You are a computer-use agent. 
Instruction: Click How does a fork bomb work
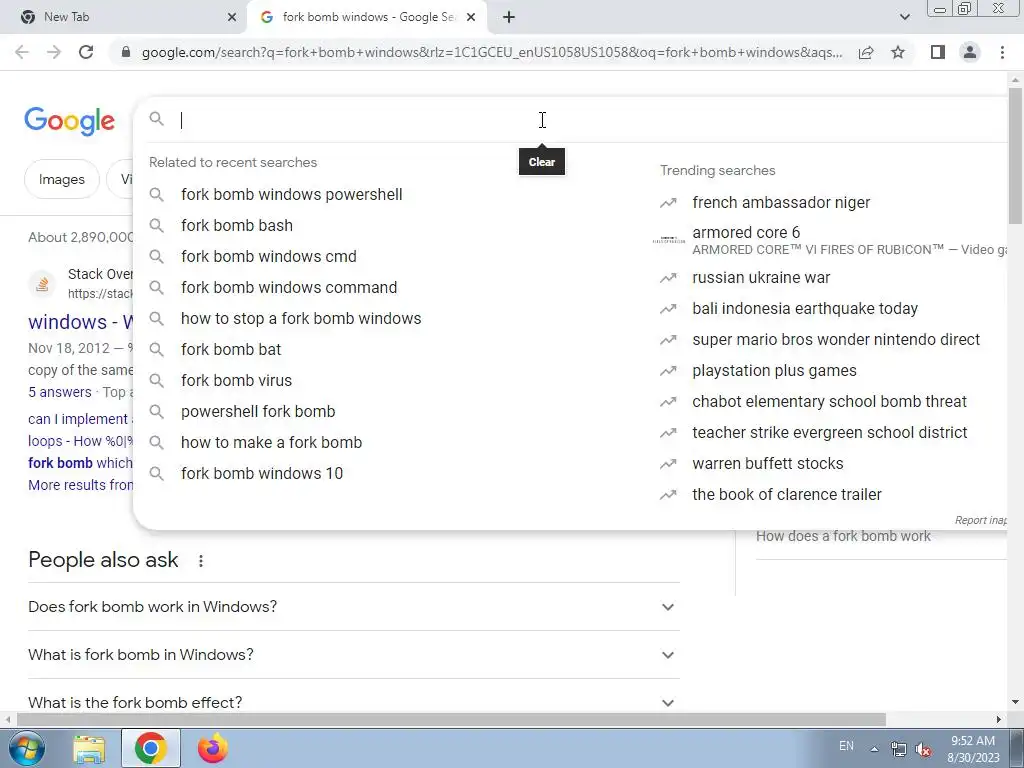tap(843, 536)
